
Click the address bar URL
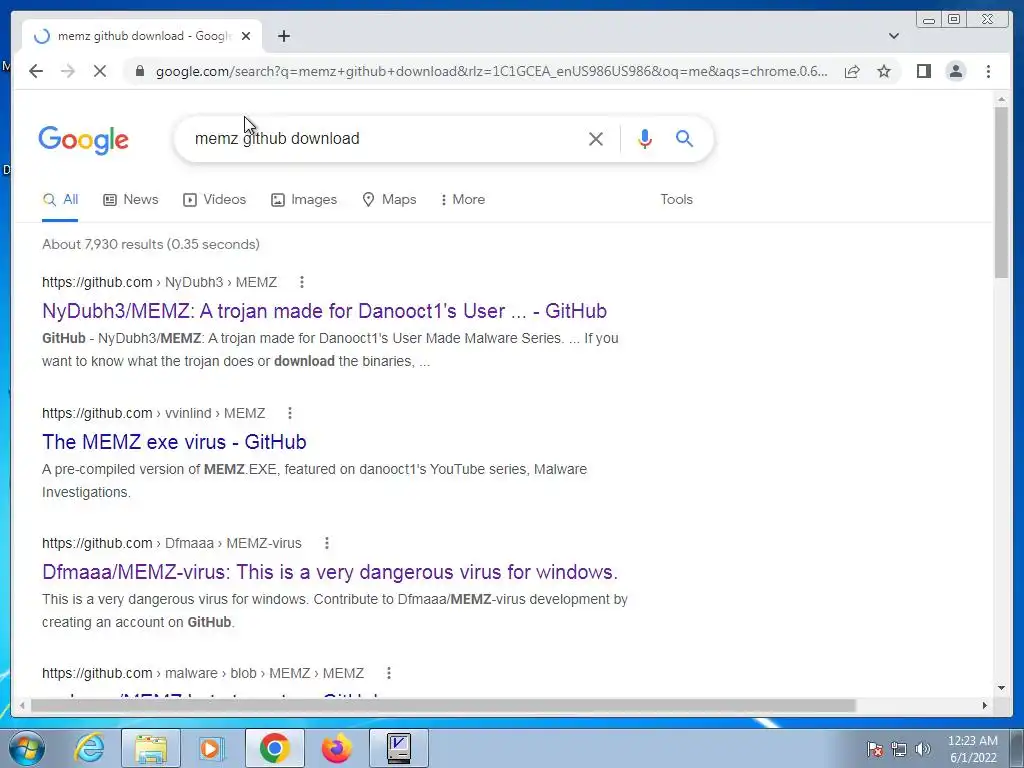tap(491, 71)
